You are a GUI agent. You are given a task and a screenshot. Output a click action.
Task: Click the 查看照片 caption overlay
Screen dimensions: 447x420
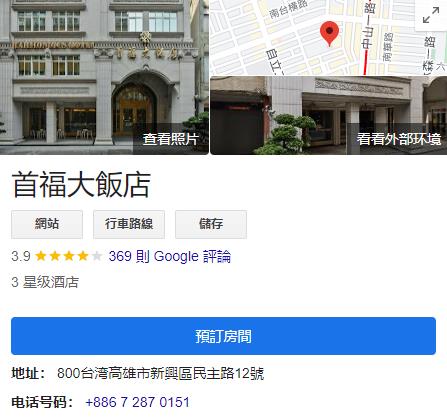tap(171, 139)
